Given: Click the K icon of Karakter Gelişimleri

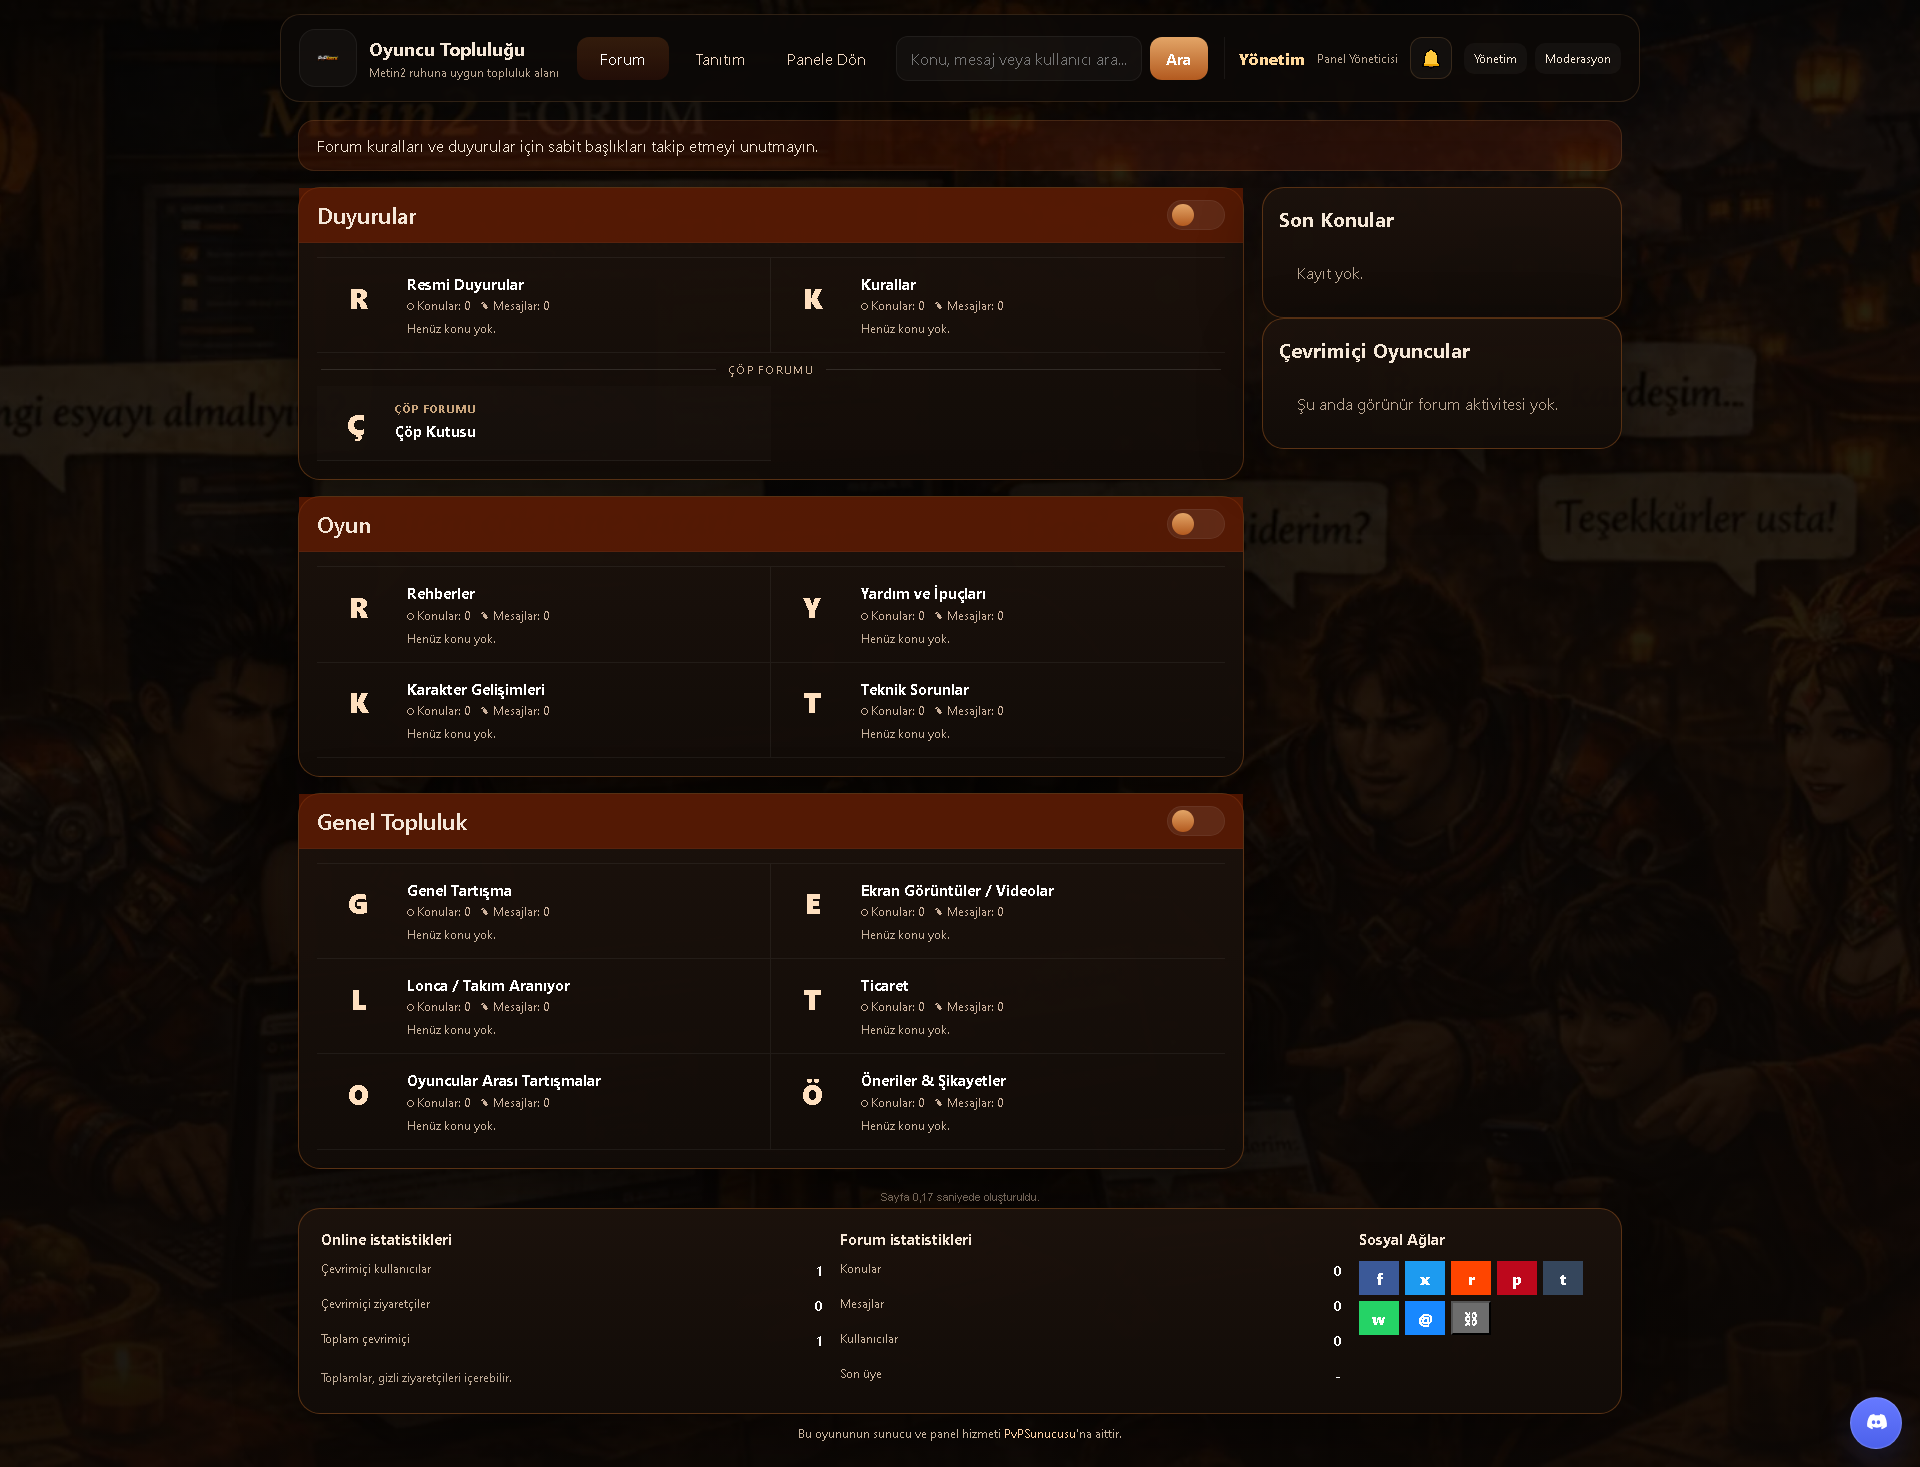Looking at the screenshot, I should pyautogui.click(x=358, y=704).
